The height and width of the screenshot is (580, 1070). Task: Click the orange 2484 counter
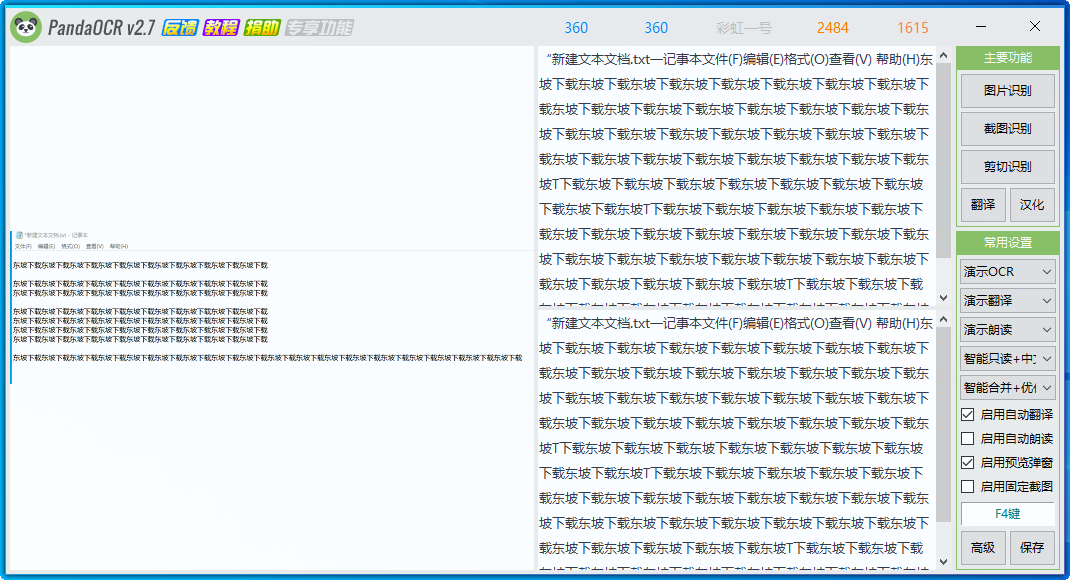pos(832,28)
